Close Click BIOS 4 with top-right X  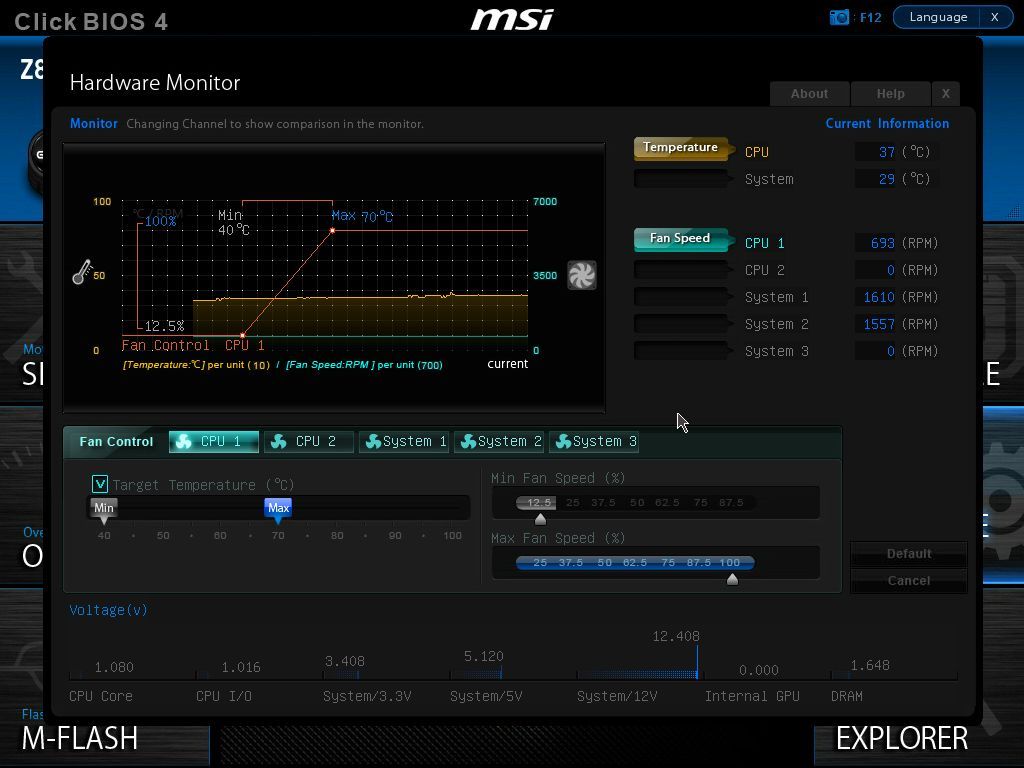pyautogui.click(x=995, y=17)
